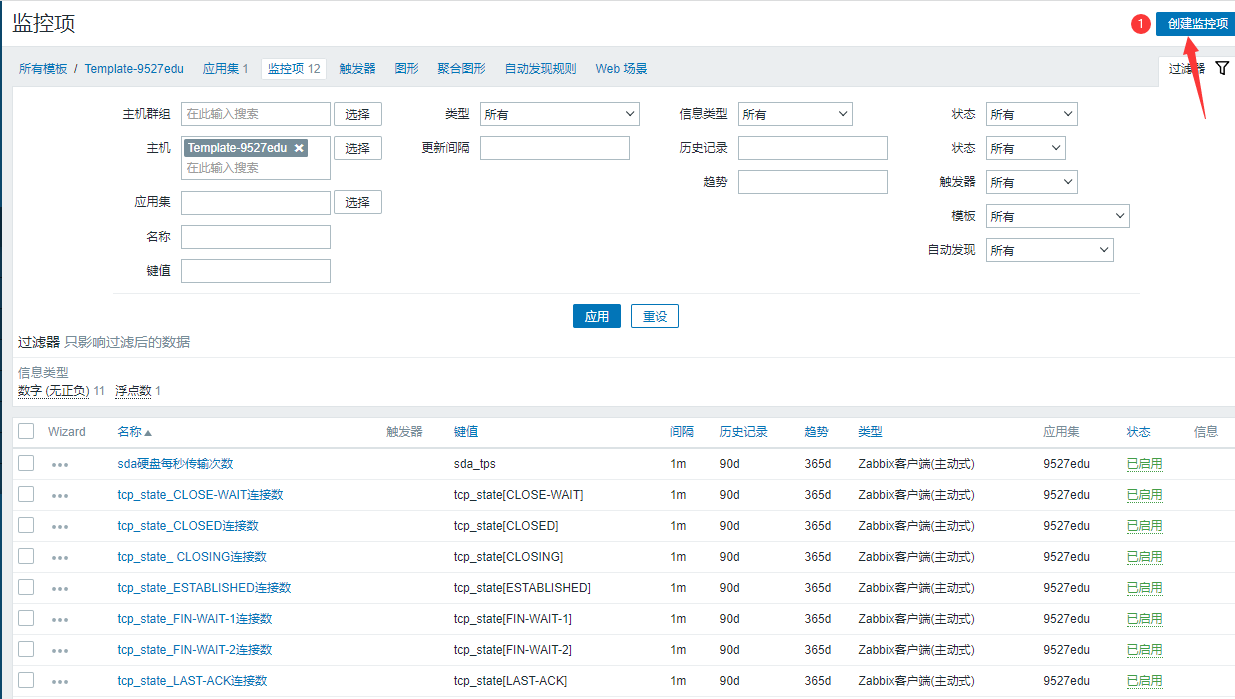The image size is (1235, 699).
Task: Switch to Web 场景 tab
Action: (x=621, y=69)
